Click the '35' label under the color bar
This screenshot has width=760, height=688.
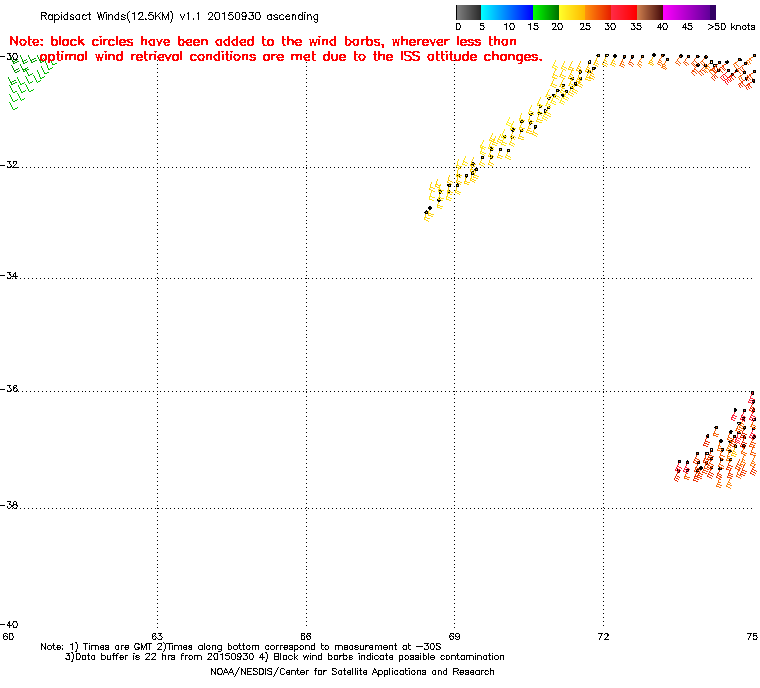(x=636, y=27)
